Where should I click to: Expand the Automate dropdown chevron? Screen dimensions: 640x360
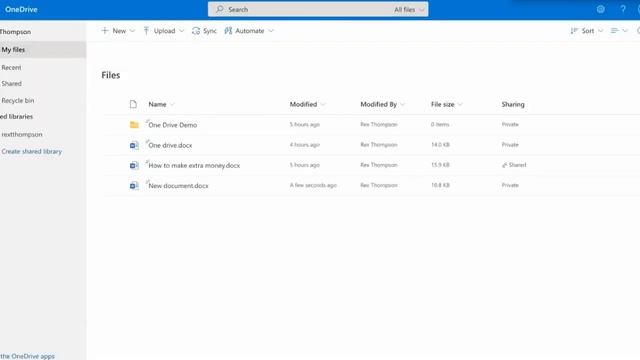(271, 31)
